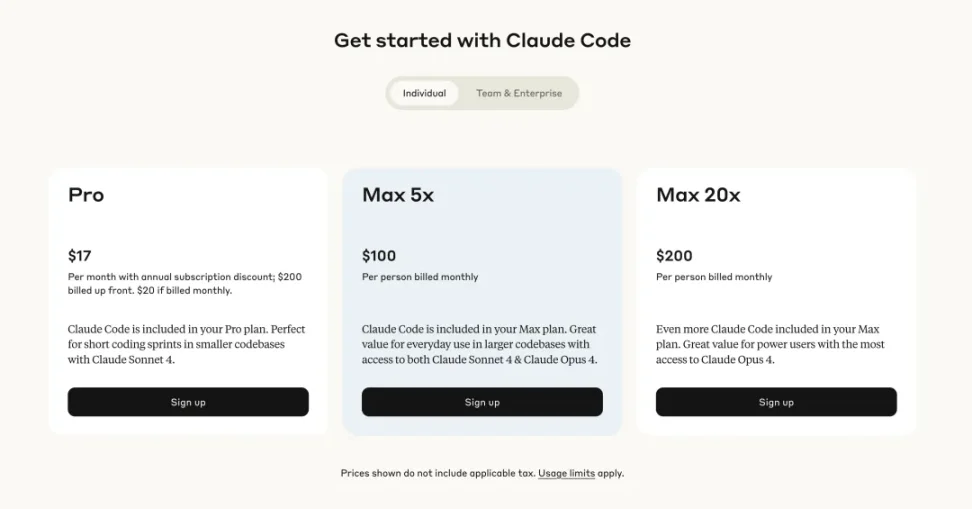Click the Max 5x plan description paragraph

[x=480, y=344]
